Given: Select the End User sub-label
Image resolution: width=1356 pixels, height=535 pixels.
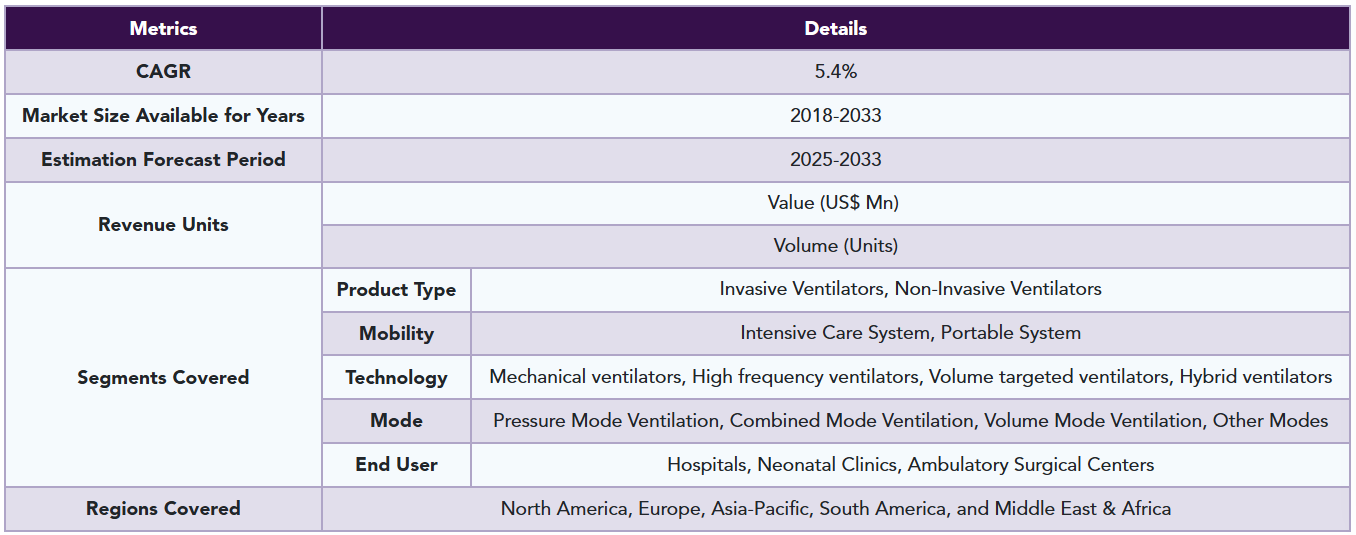Looking at the screenshot, I should point(396,465).
